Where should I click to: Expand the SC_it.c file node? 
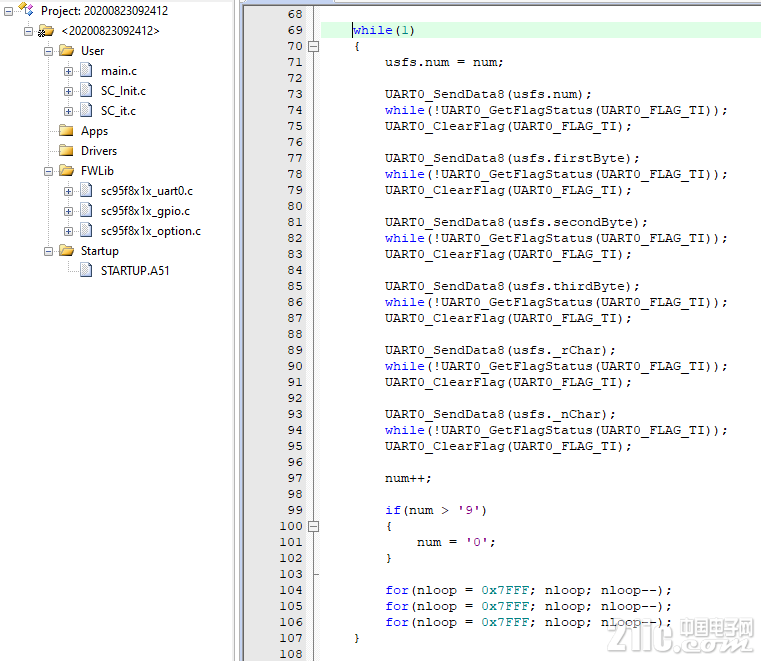pyautogui.click(x=68, y=111)
